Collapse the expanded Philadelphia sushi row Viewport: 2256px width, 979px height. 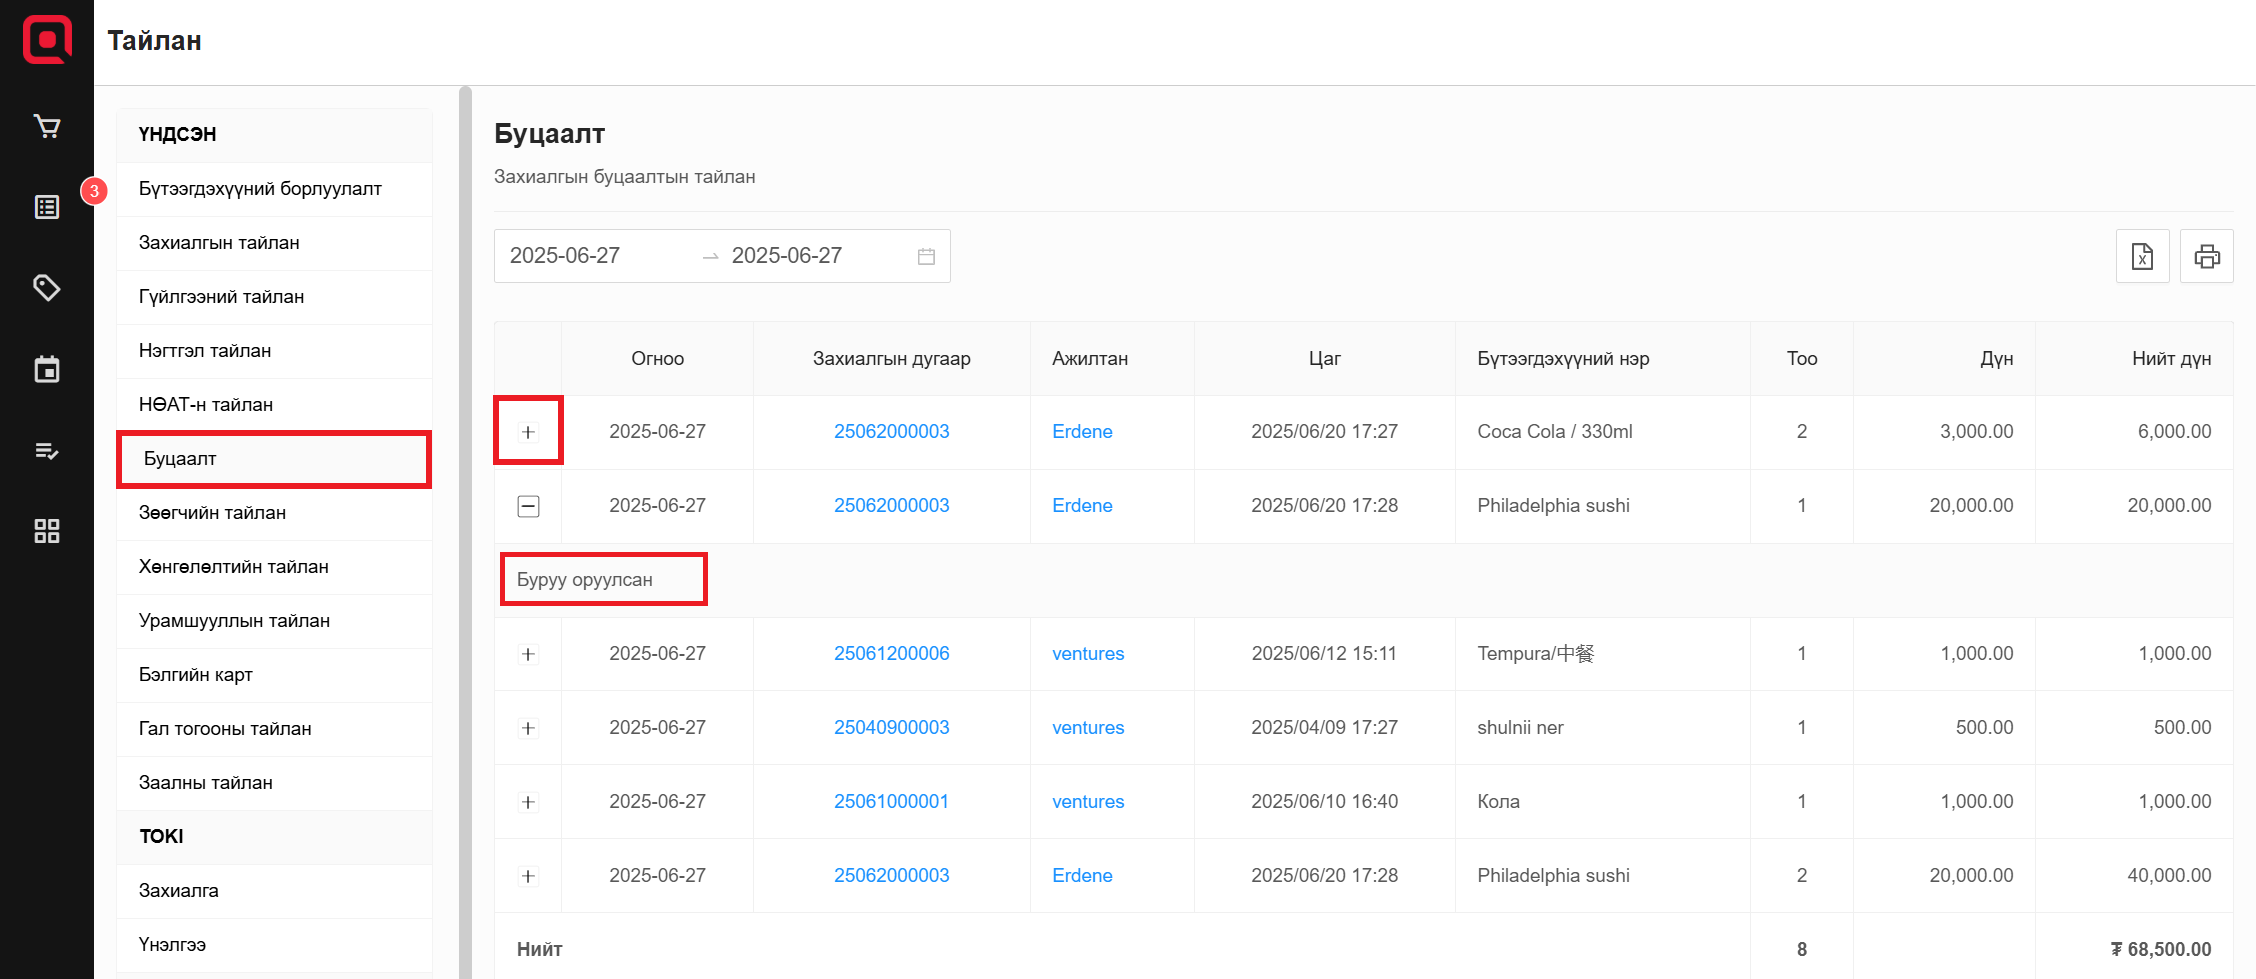pos(528,506)
